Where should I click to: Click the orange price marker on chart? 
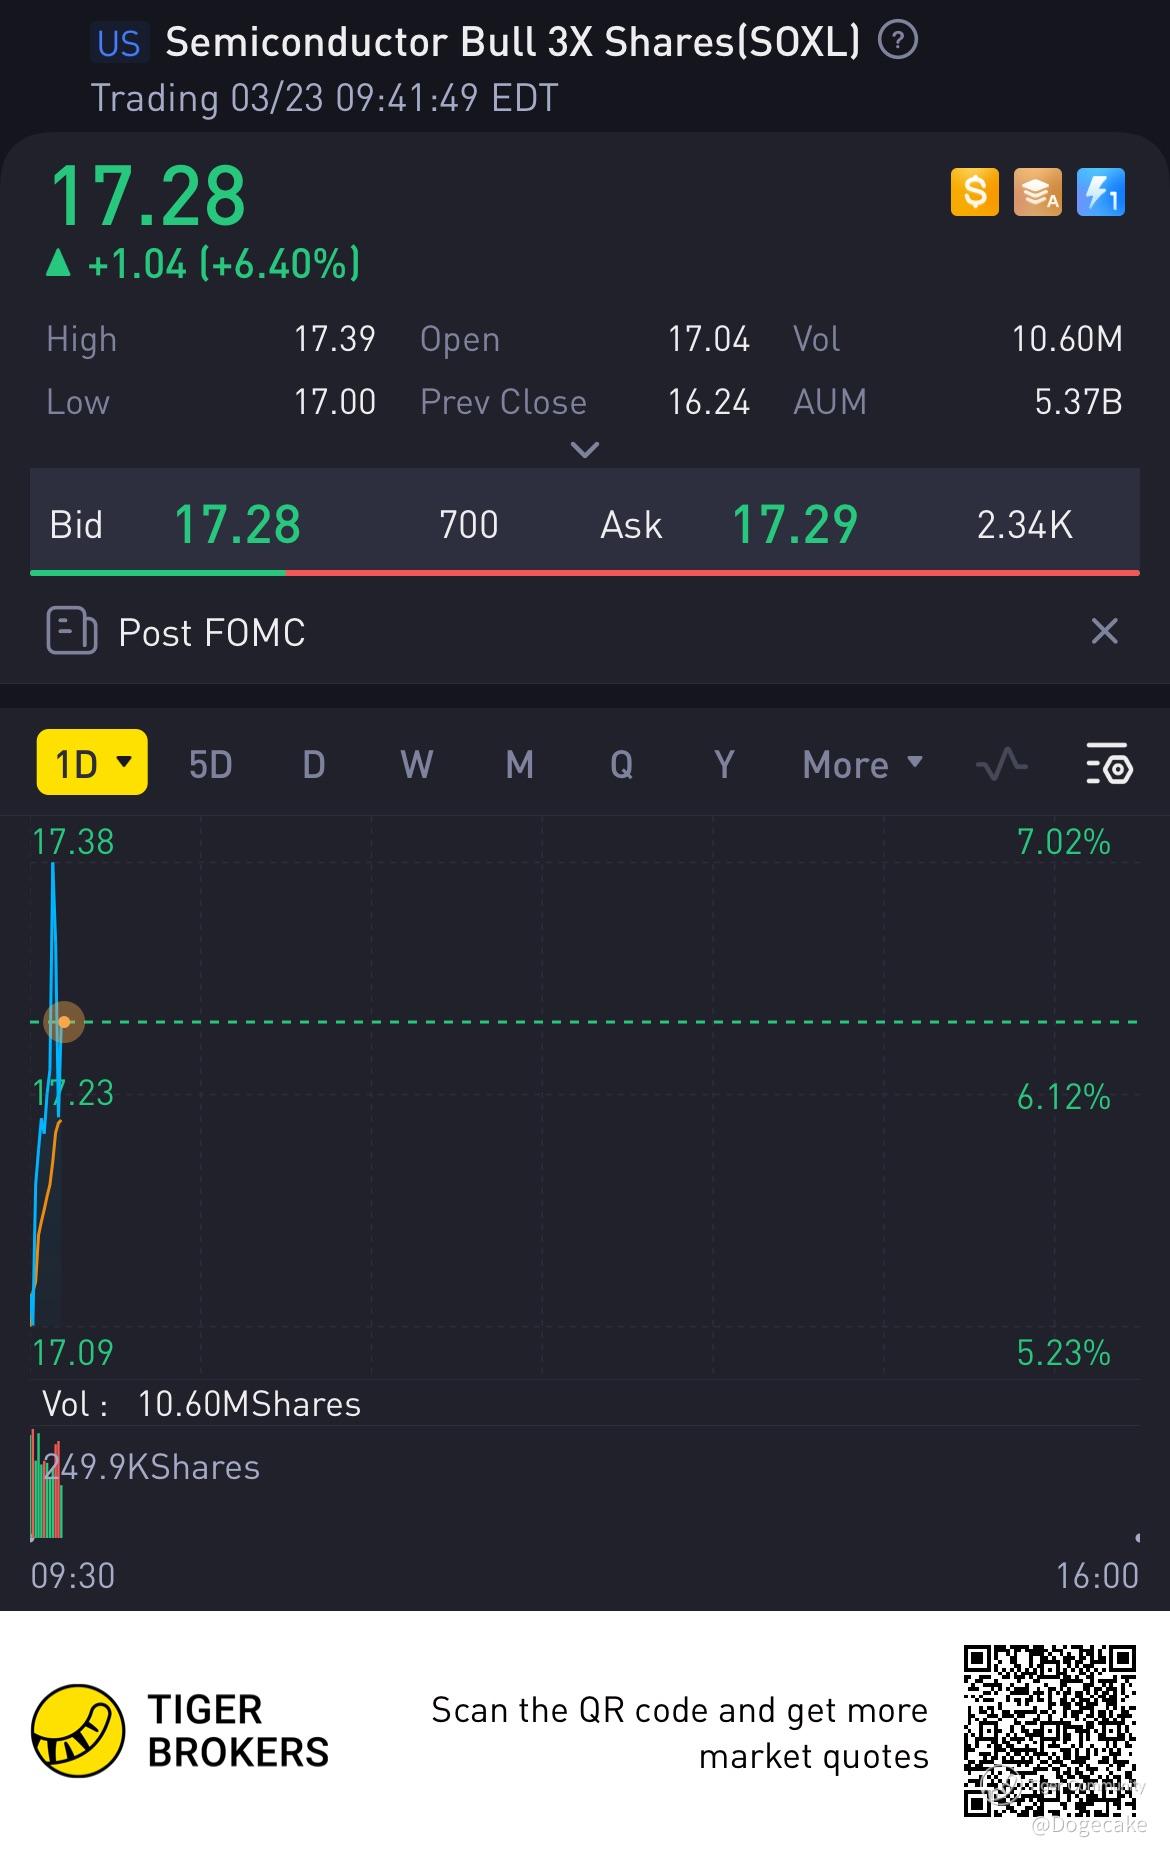[64, 1022]
